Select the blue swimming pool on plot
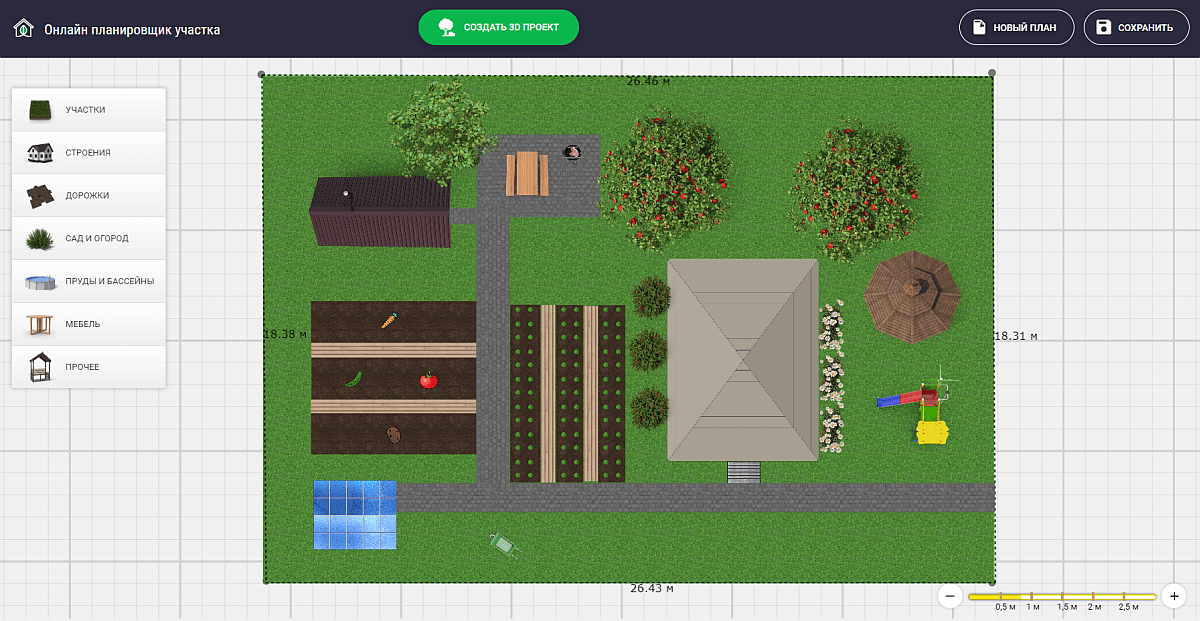 (354, 515)
